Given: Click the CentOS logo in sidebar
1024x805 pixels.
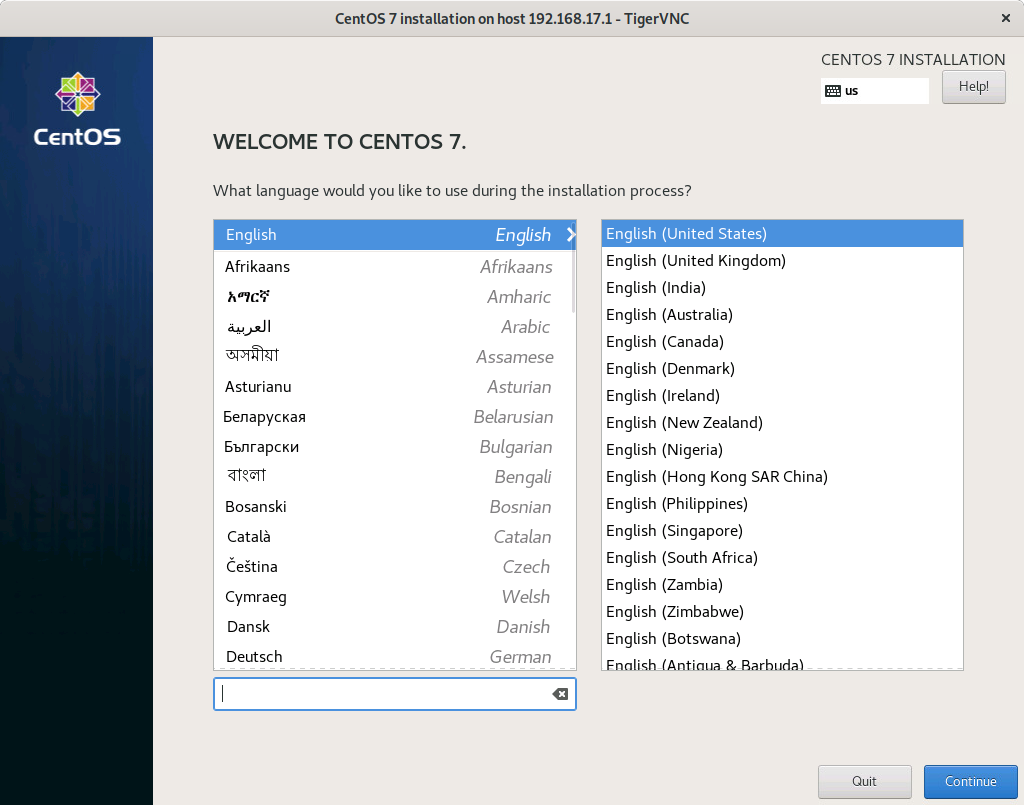Looking at the screenshot, I should pos(77,109).
